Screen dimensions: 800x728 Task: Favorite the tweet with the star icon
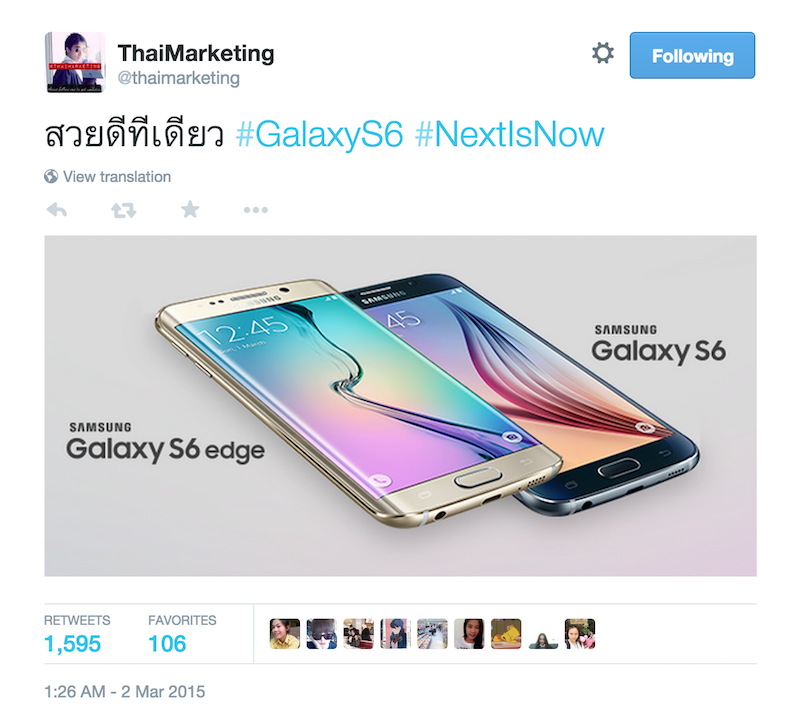pyautogui.click(x=190, y=209)
